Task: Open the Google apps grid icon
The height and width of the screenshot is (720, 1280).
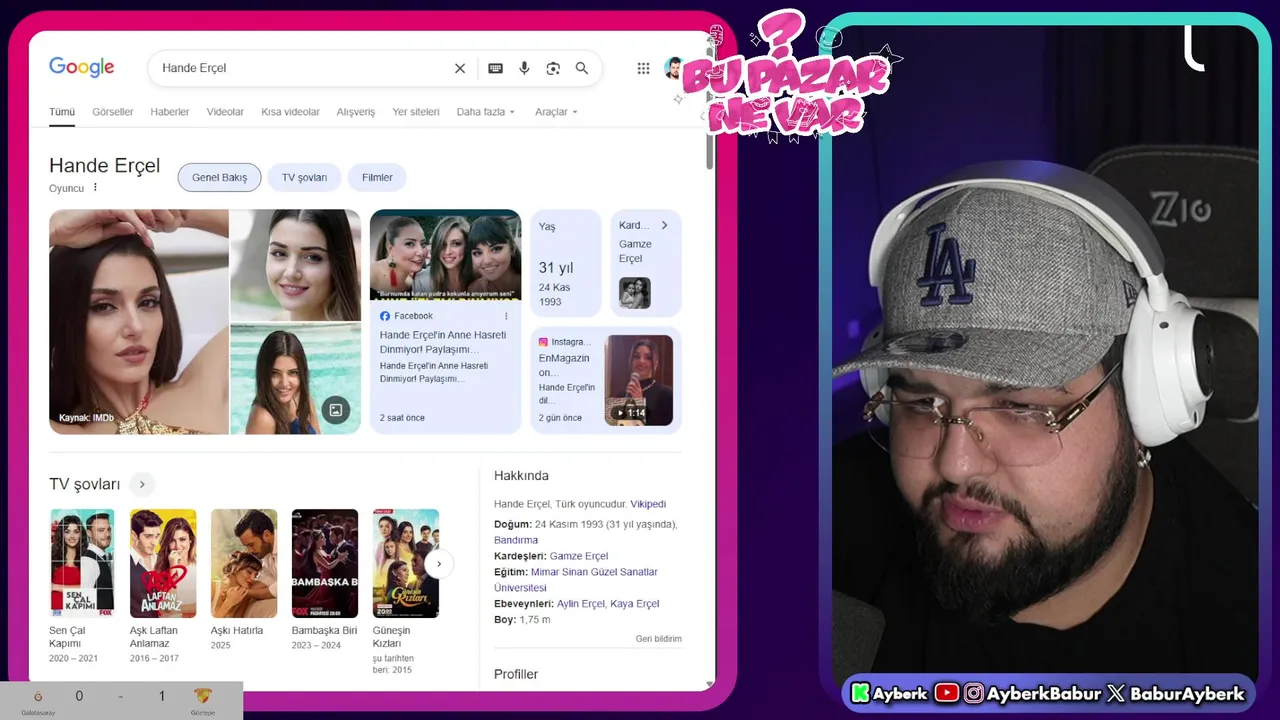Action: (x=643, y=68)
